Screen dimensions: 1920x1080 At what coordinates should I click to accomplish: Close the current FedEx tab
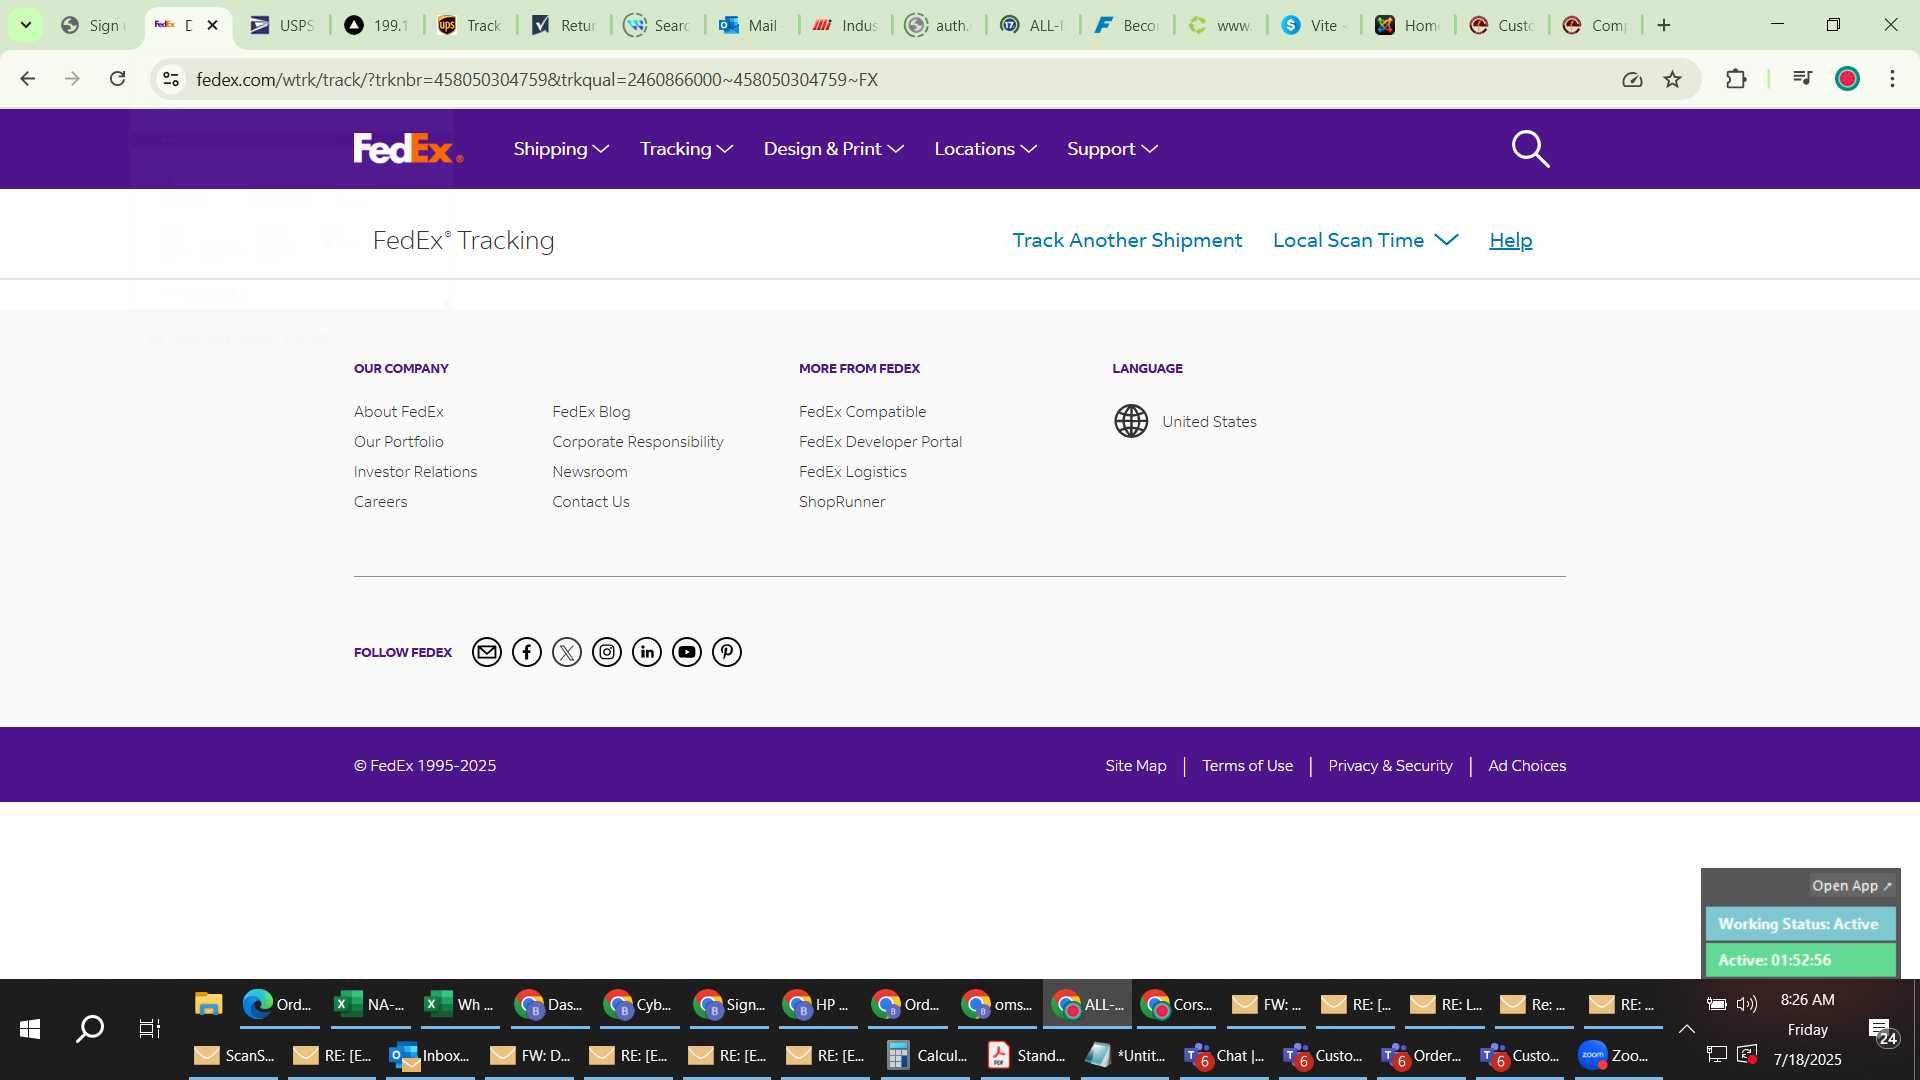click(212, 25)
